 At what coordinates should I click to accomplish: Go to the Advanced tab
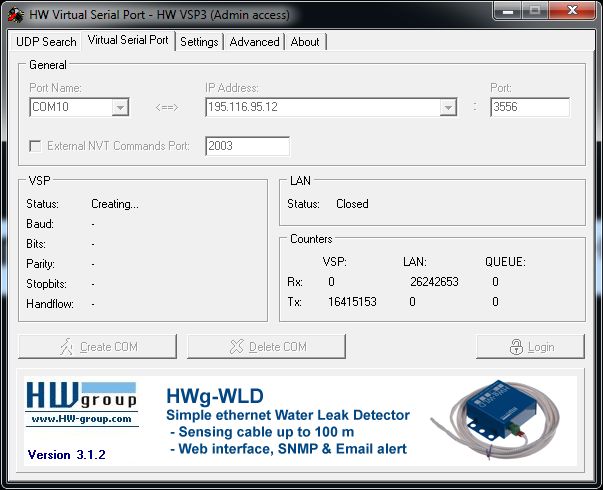pyautogui.click(x=254, y=42)
